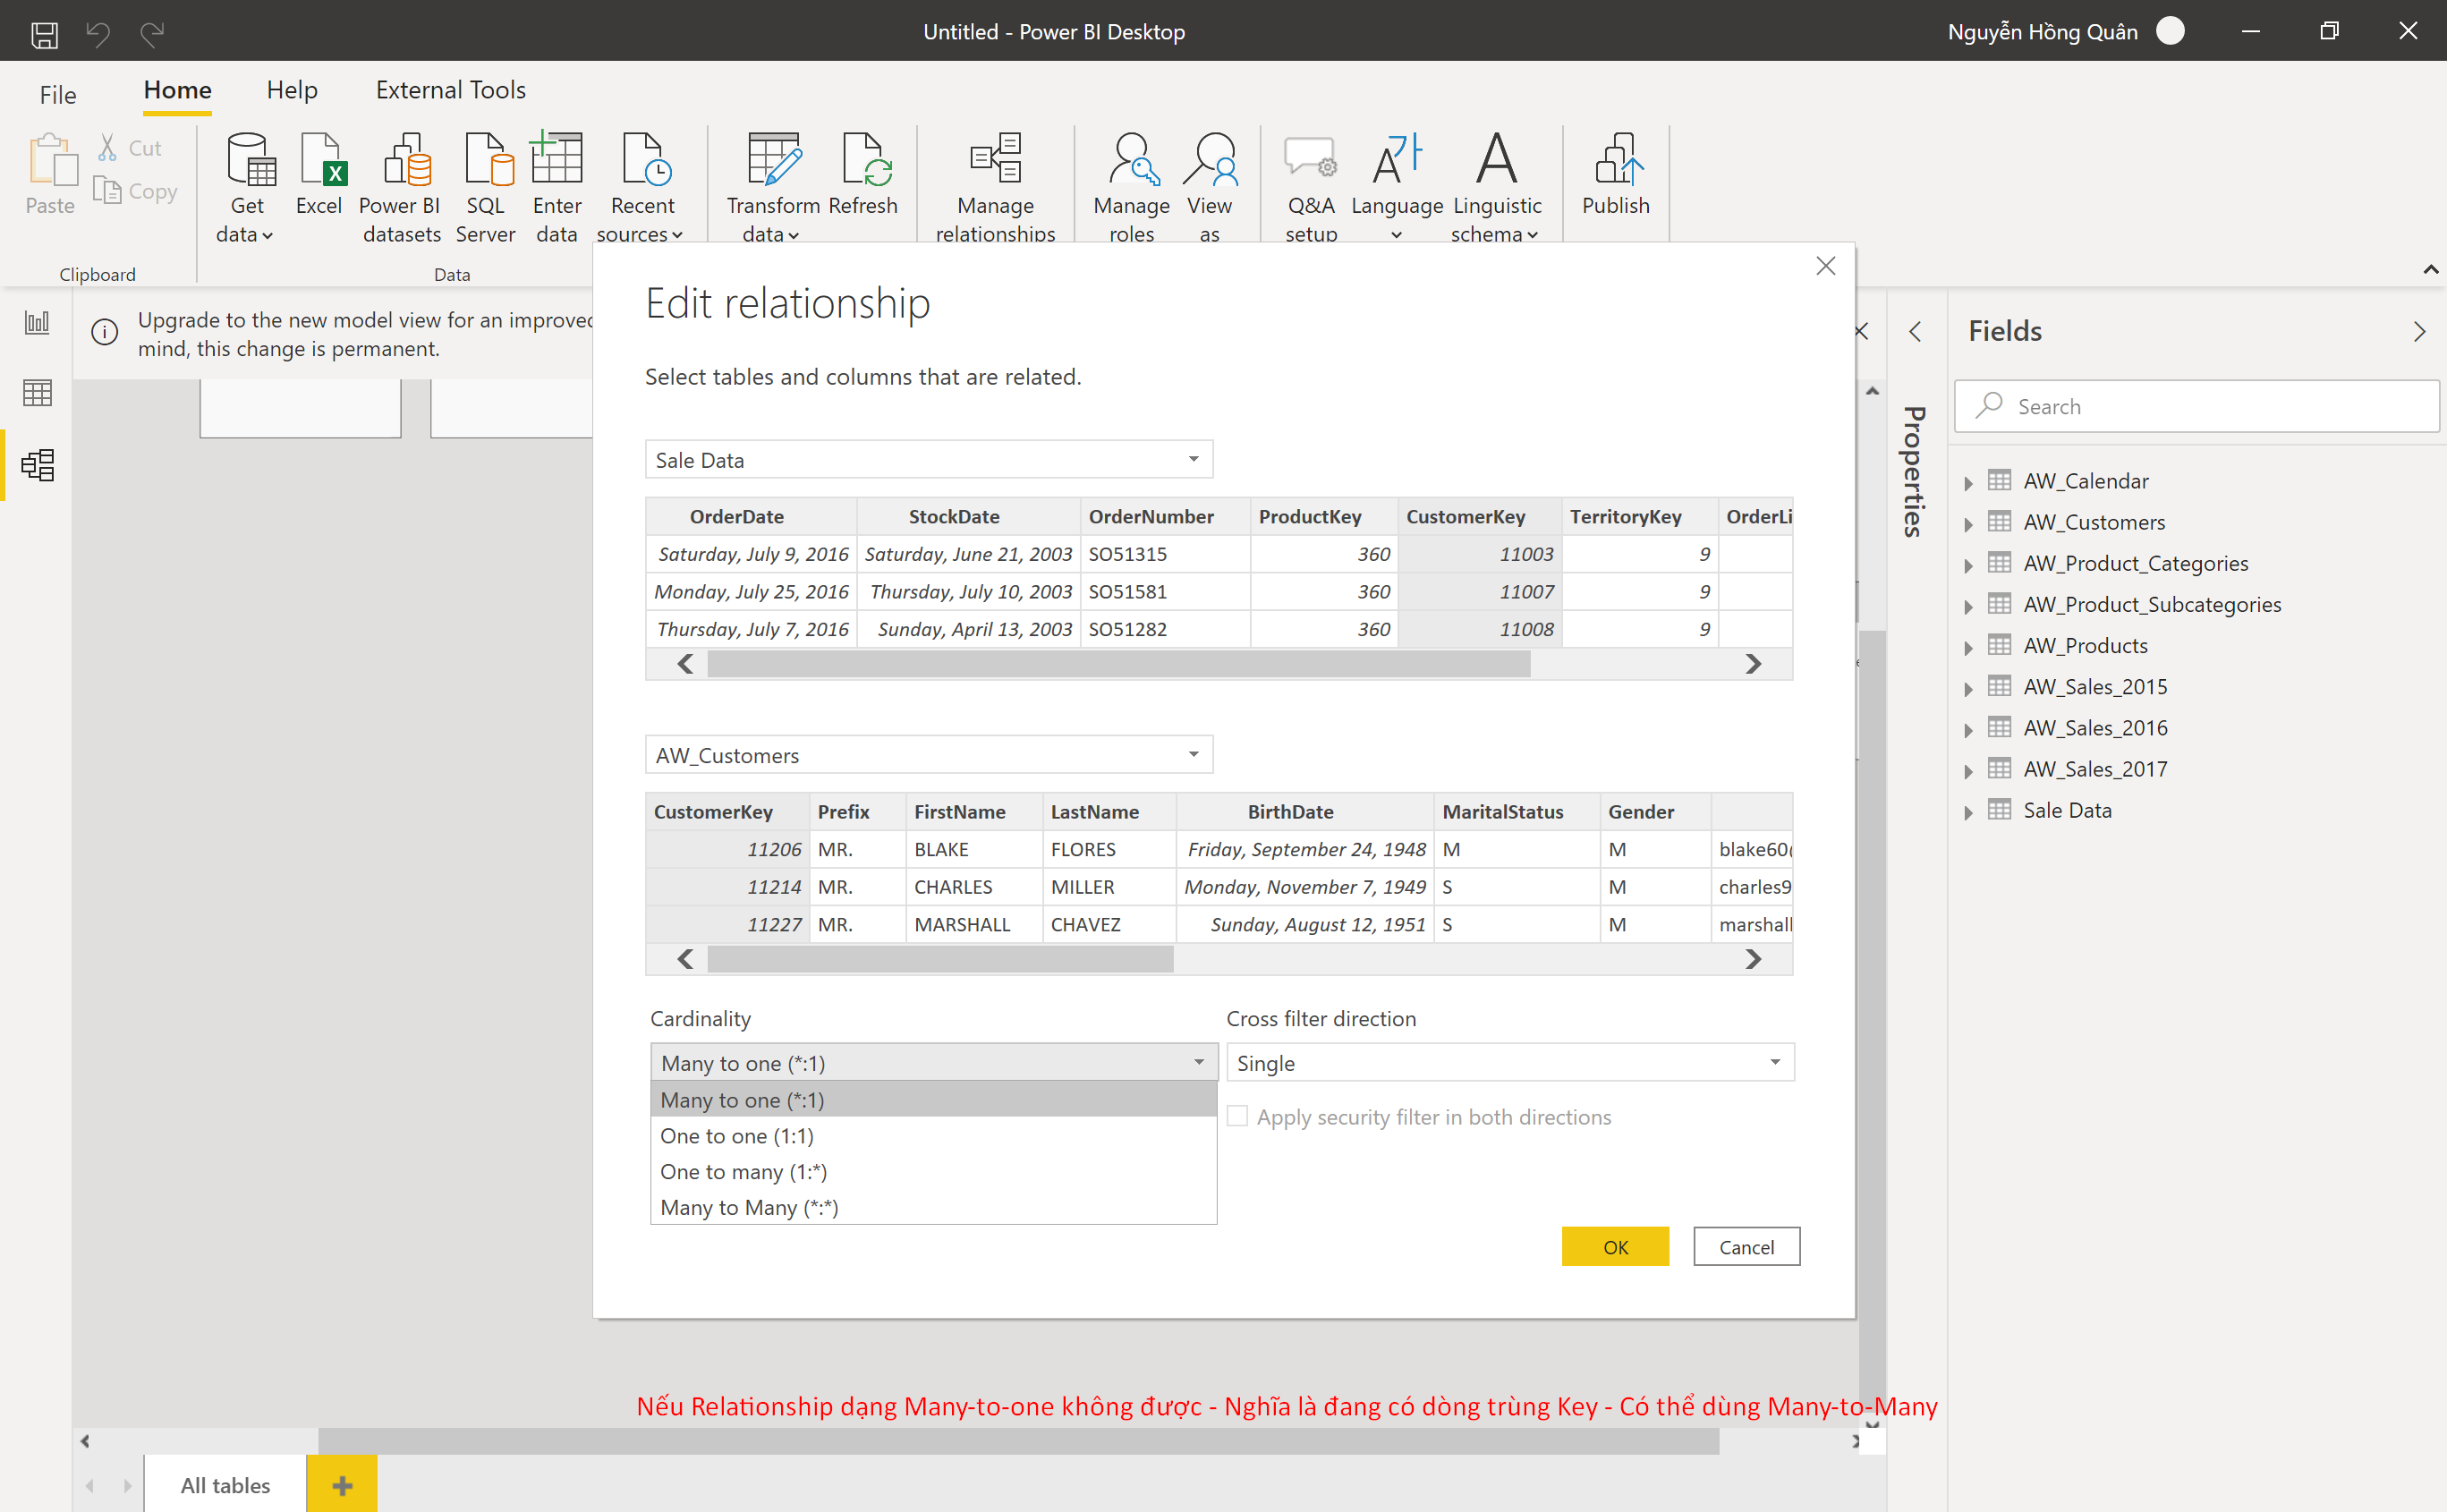Expand the AW_Product_Subcategories table
The width and height of the screenshot is (2447, 1512).
1968,606
